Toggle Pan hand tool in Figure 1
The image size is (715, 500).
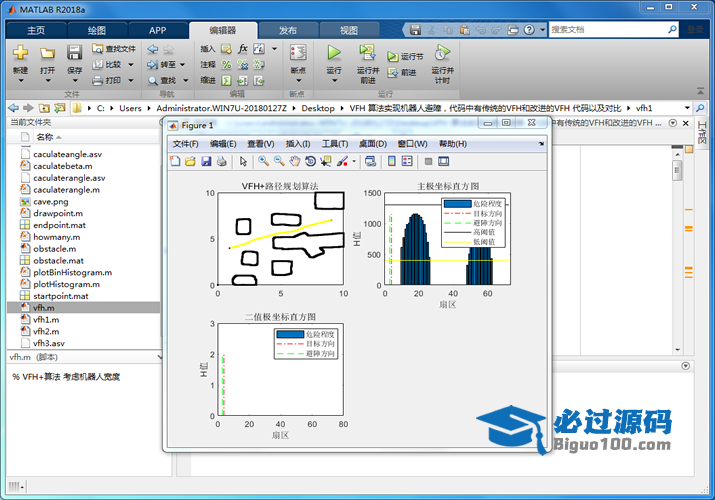point(295,161)
